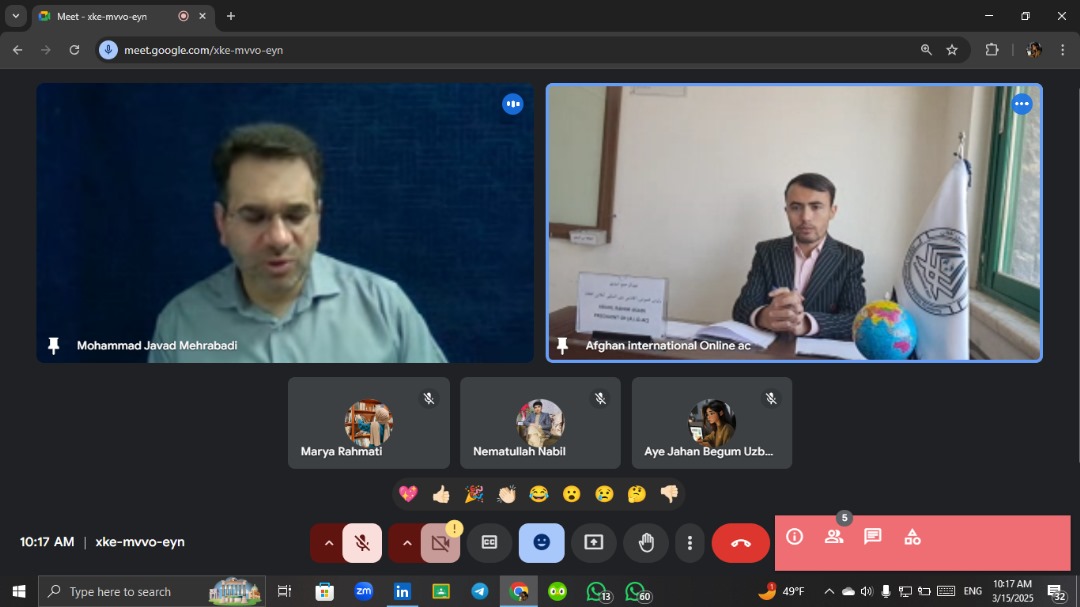Screen dimensions: 1080x607
Task: Open the chat with everyone panel
Action: tap(872, 537)
